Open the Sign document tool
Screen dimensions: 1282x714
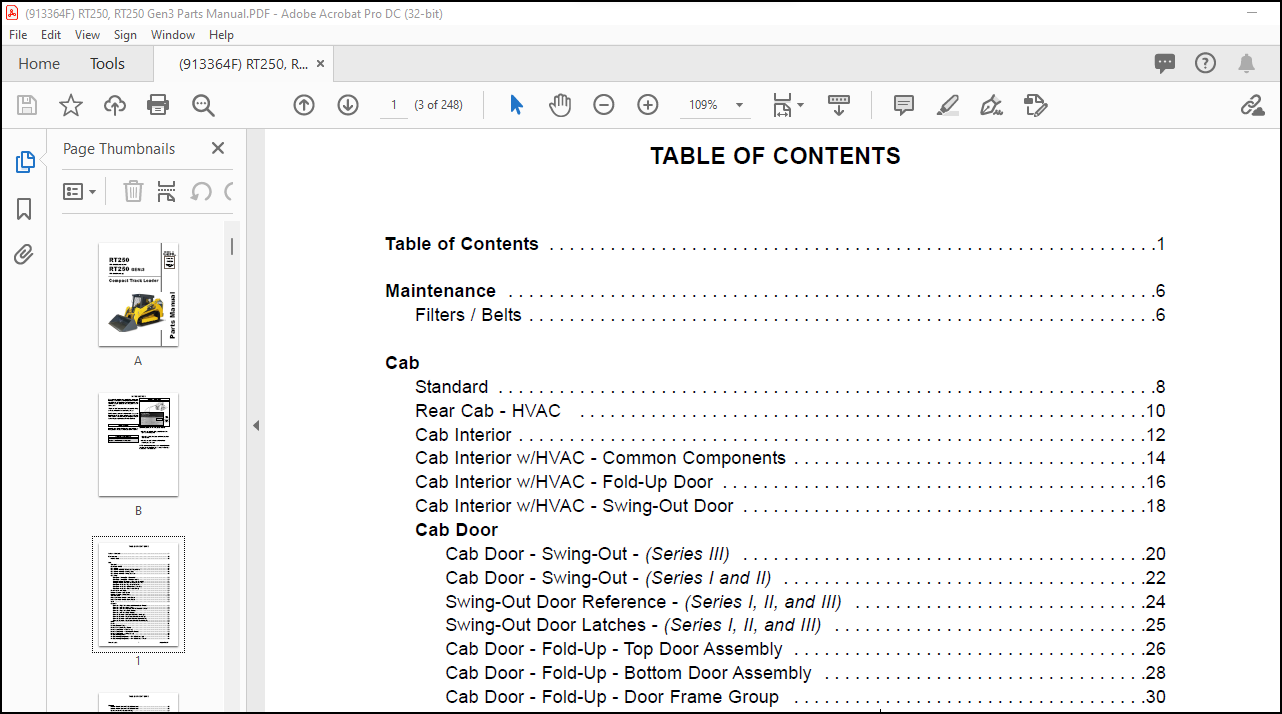point(992,105)
